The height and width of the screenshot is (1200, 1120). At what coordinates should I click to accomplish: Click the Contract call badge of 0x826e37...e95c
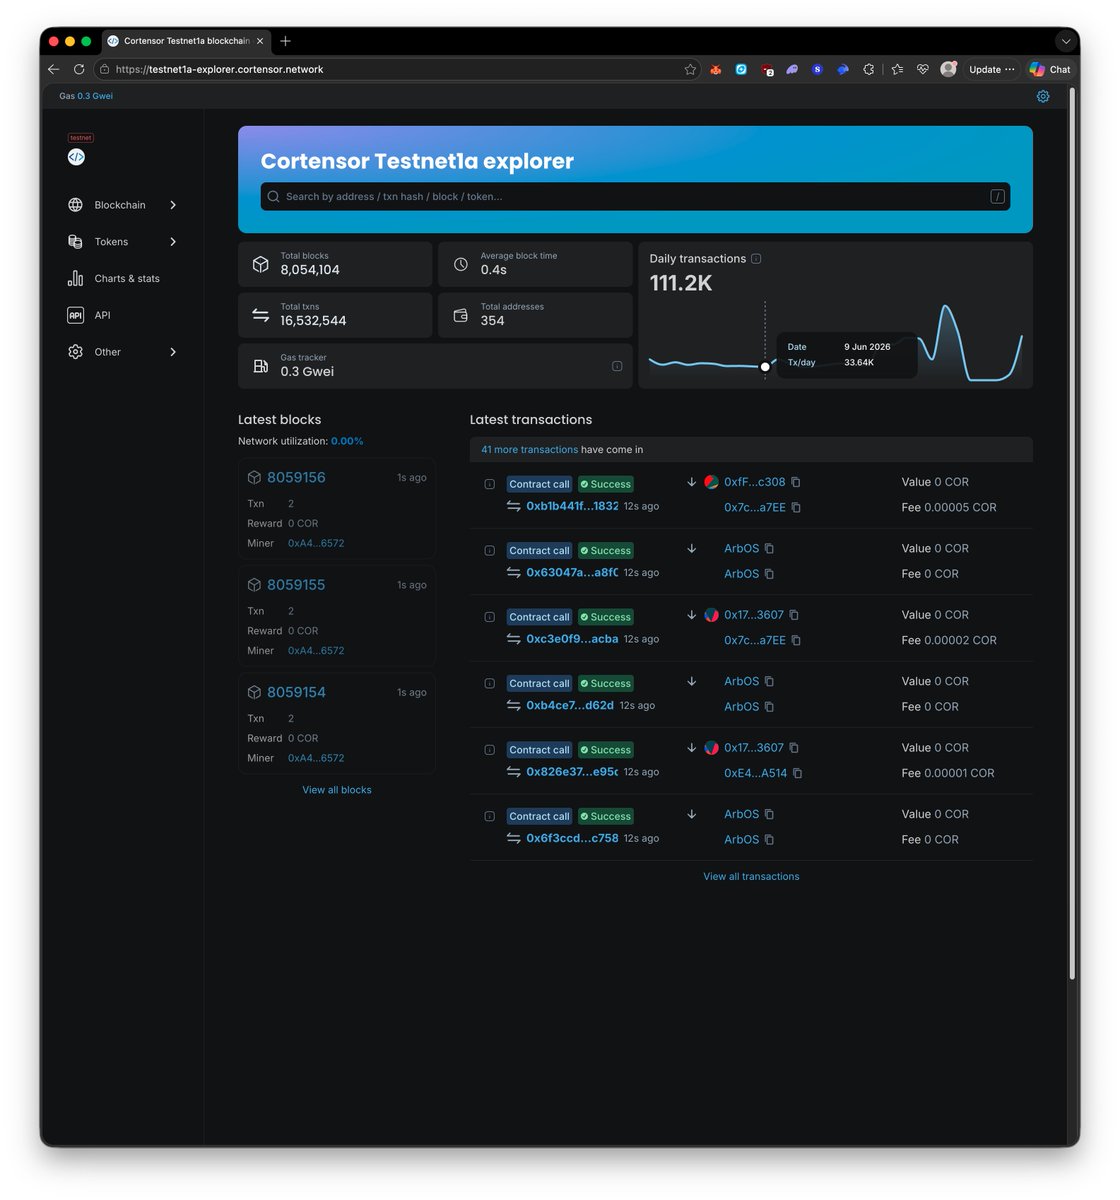pos(539,750)
